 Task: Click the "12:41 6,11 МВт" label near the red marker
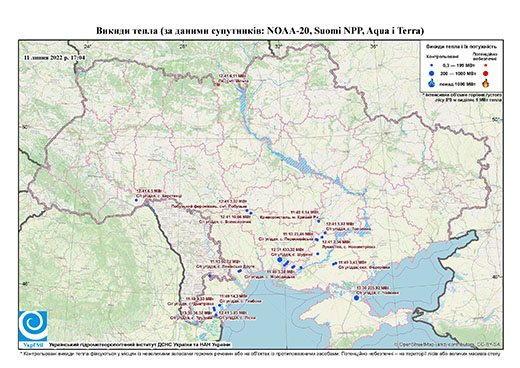[x=232, y=76]
